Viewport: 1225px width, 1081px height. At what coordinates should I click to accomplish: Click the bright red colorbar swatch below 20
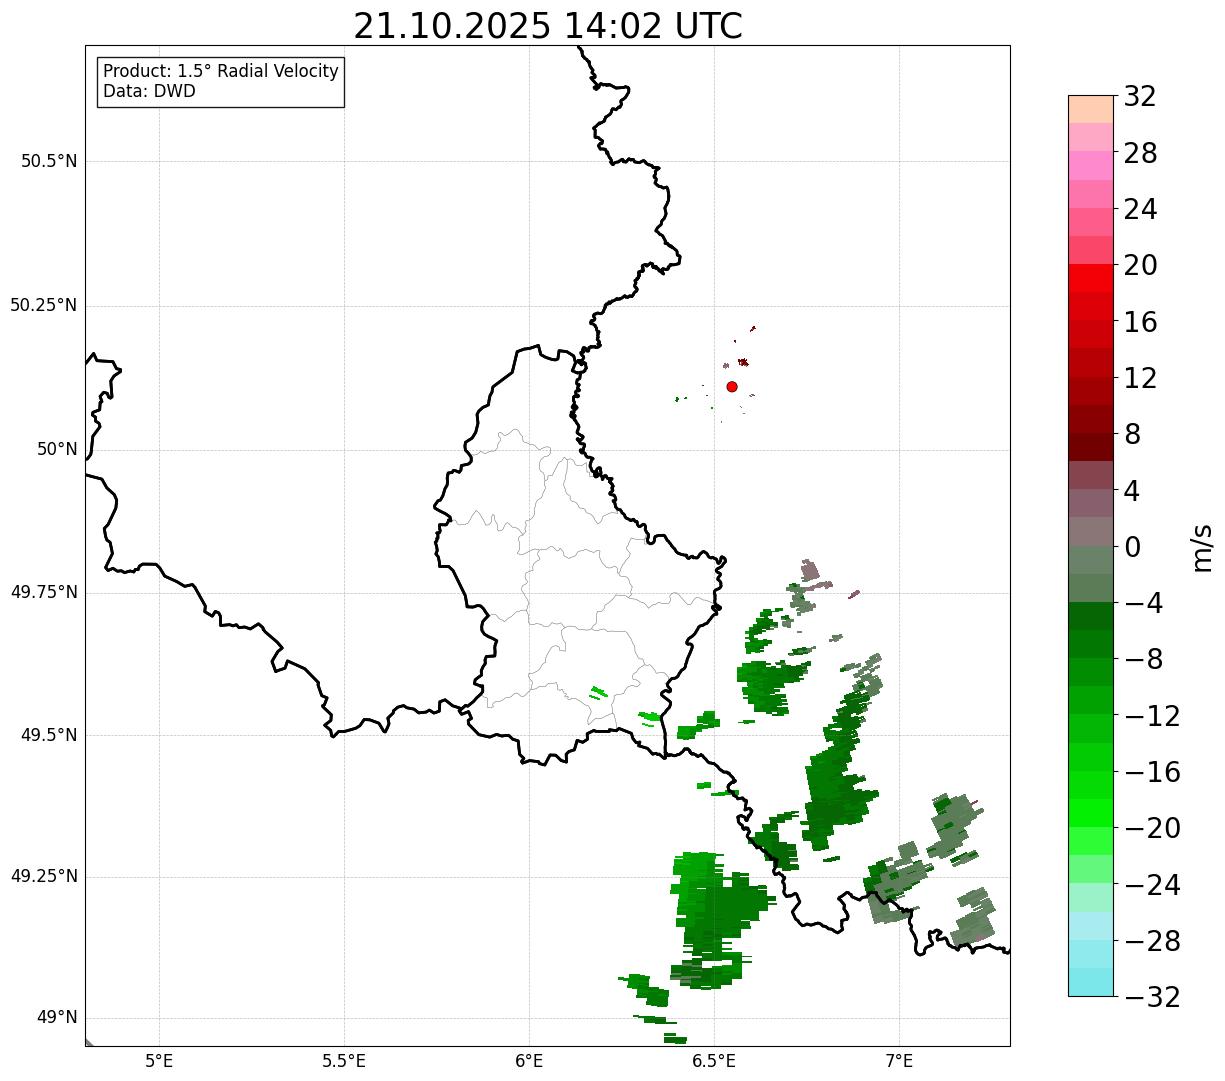coord(1091,278)
